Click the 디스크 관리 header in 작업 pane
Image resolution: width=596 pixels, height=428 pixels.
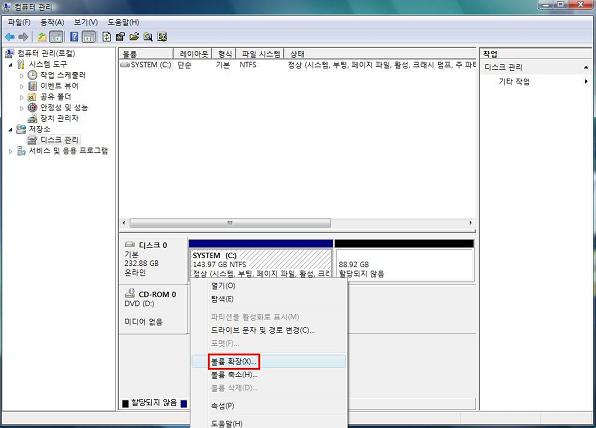click(x=536, y=68)
